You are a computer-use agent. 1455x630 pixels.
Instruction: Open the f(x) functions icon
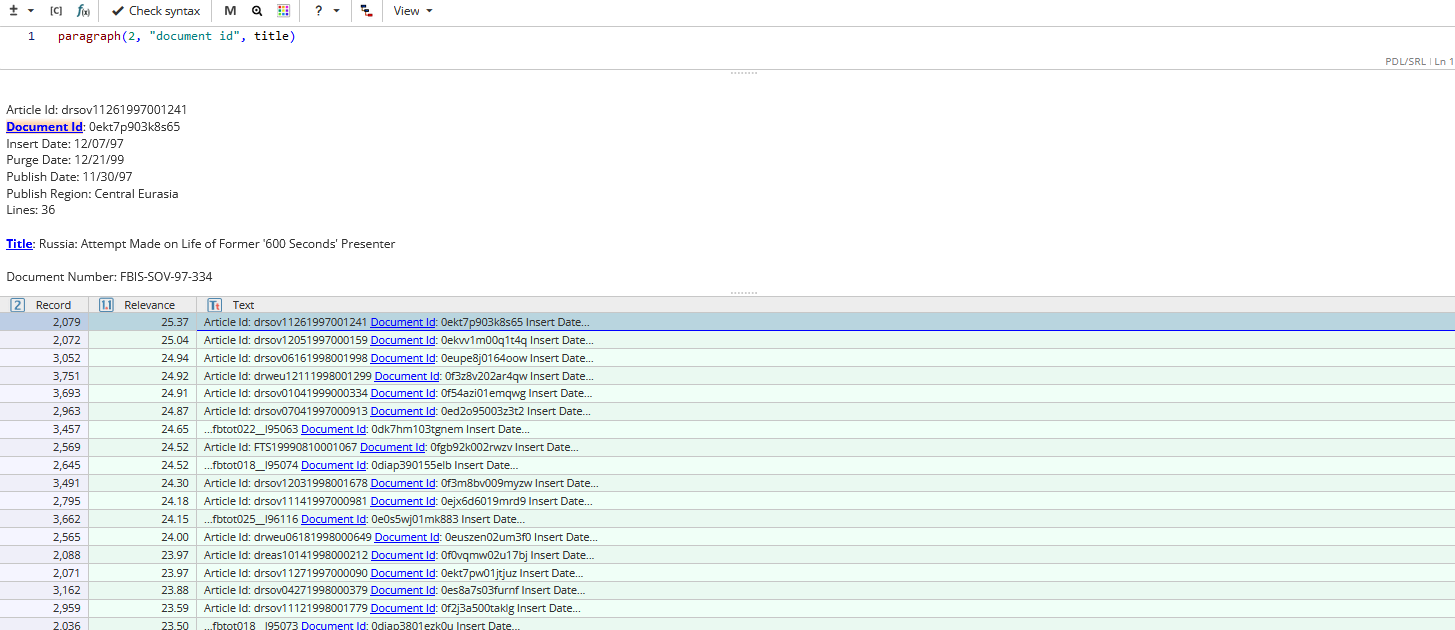83,11
